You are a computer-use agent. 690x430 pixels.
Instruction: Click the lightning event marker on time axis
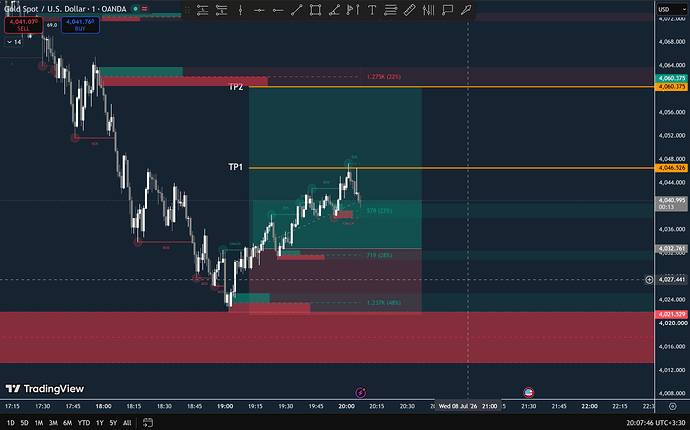coord(360,392)
